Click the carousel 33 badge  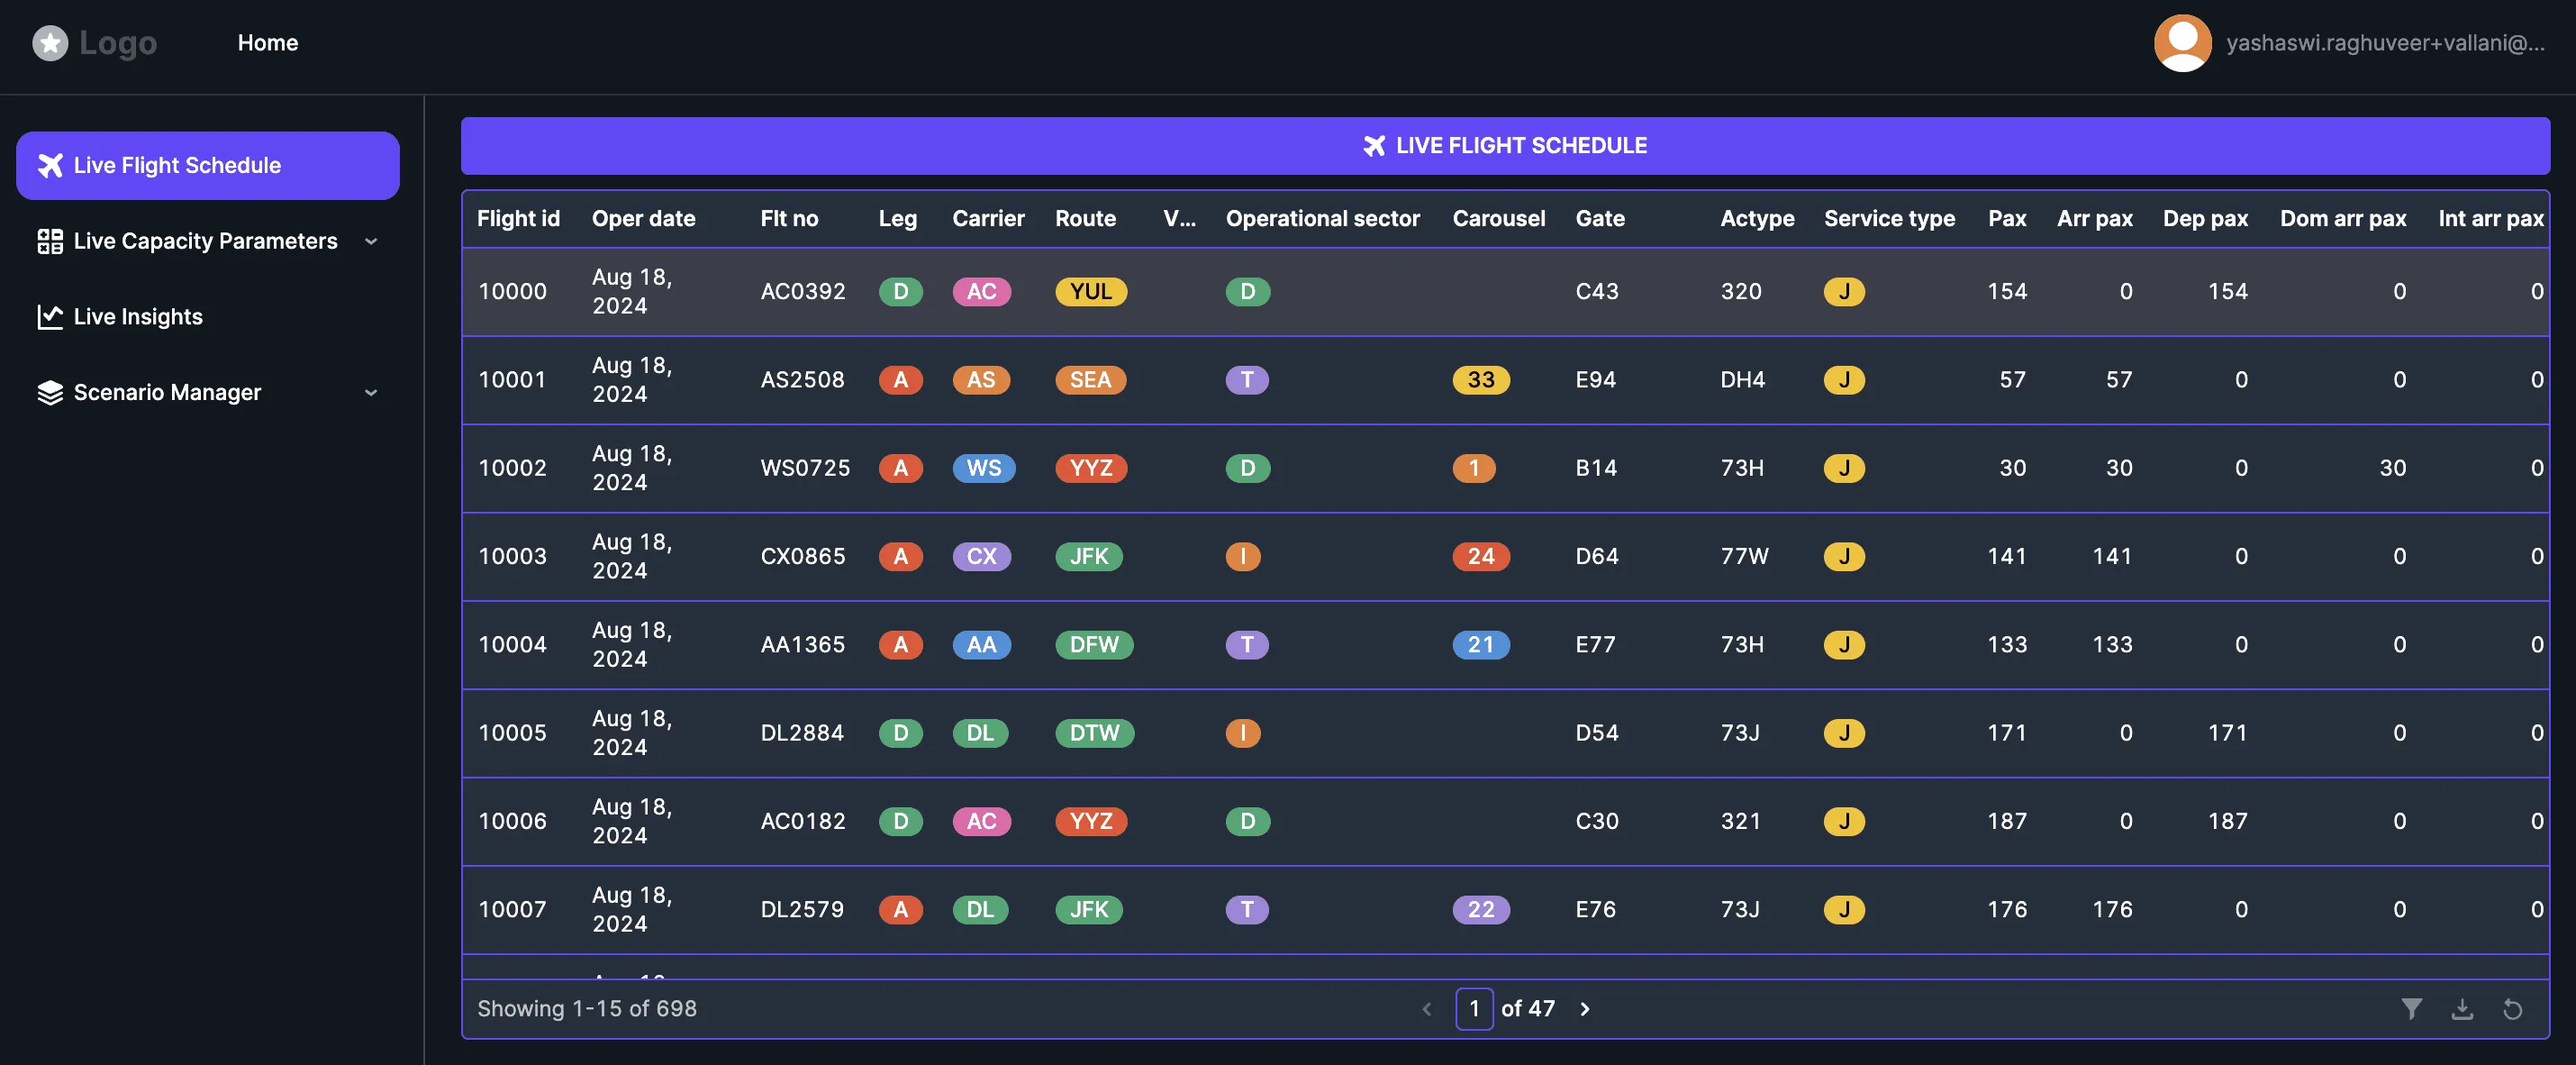click(1480, 380)
